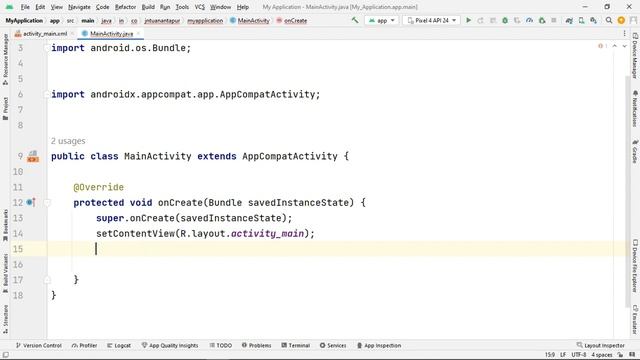Click the override gutter icon on line 12
This screenshot has height=360, width=640.
pos(31,202)
